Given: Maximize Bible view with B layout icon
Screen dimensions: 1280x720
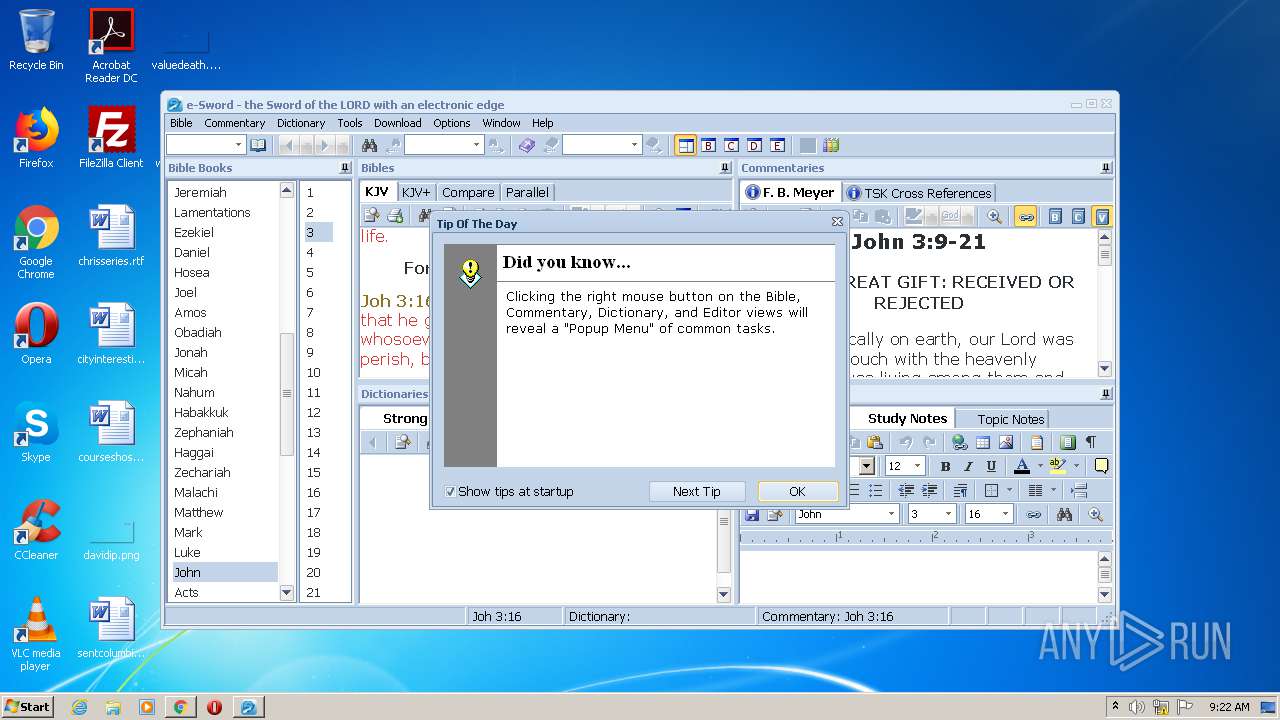Looking at the screenshot, I should tap(709, 145).
